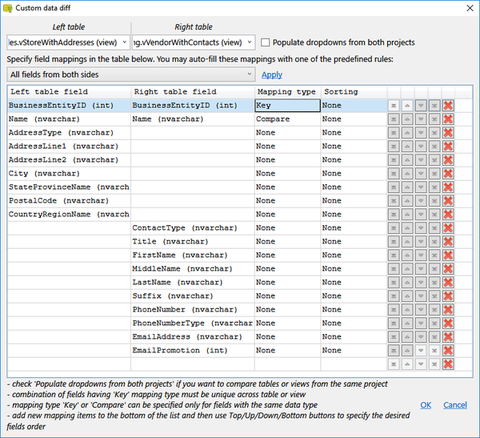Image resolution: width=480 pixels, height=438 pixels.
Task: Select right field BusinessEntityID (int)
Action: click(193, 106)
